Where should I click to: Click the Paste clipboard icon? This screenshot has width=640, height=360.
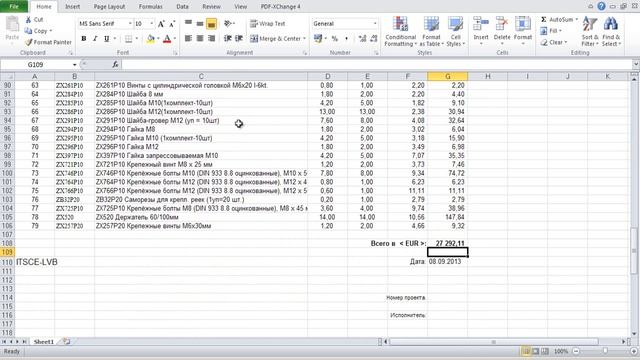(x=12, y=25)
